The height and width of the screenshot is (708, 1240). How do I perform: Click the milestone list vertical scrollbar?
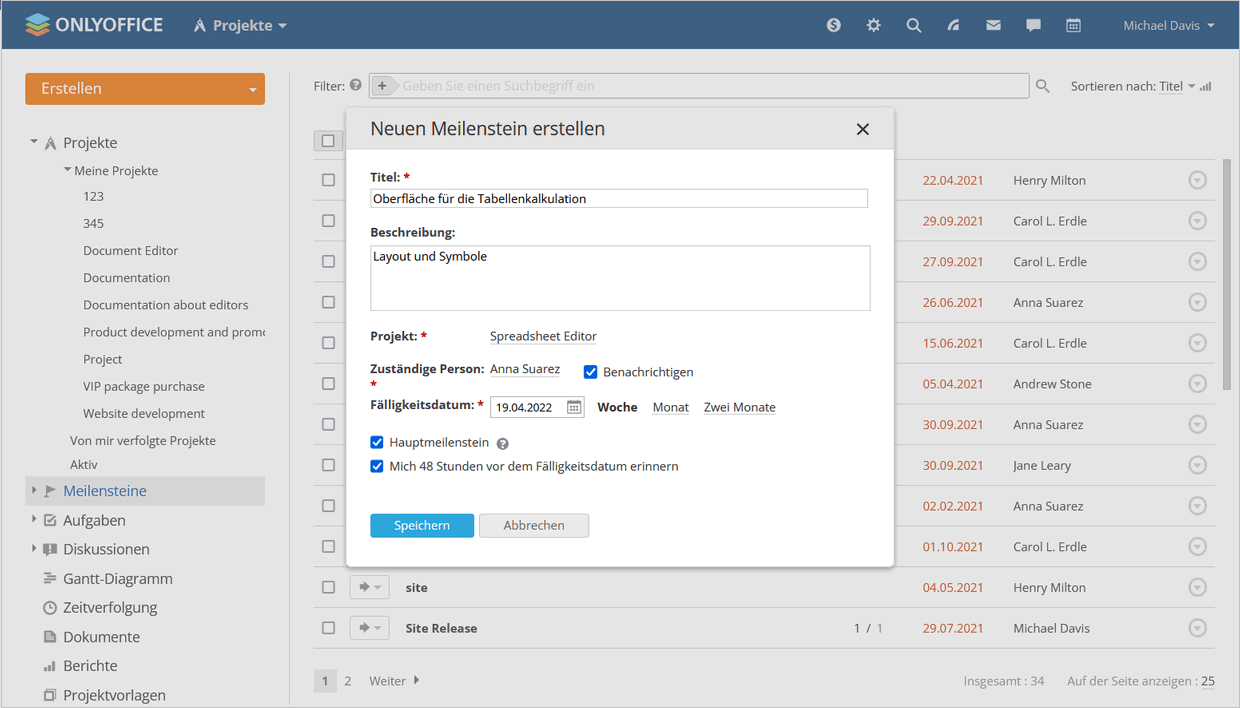pyautogui.click(x=1227, y=275)
